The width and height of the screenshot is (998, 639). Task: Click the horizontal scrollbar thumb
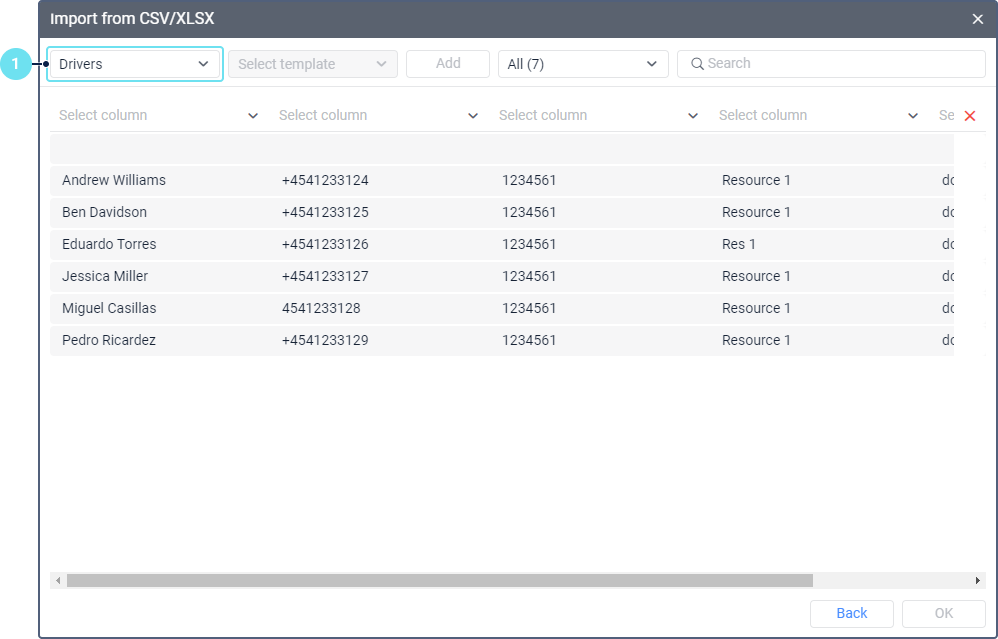pyautogui.click(x=440, y=581)
